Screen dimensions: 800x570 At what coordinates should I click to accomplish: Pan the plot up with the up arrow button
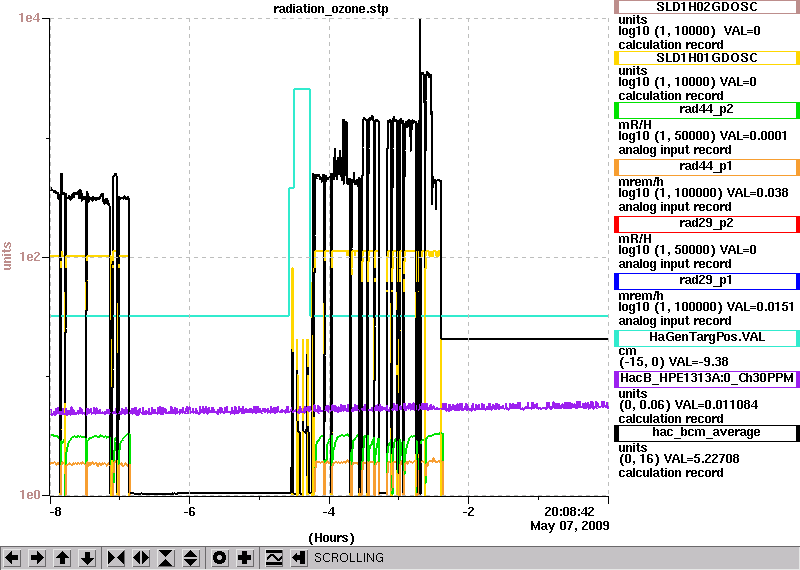click(x=63, y=558)
